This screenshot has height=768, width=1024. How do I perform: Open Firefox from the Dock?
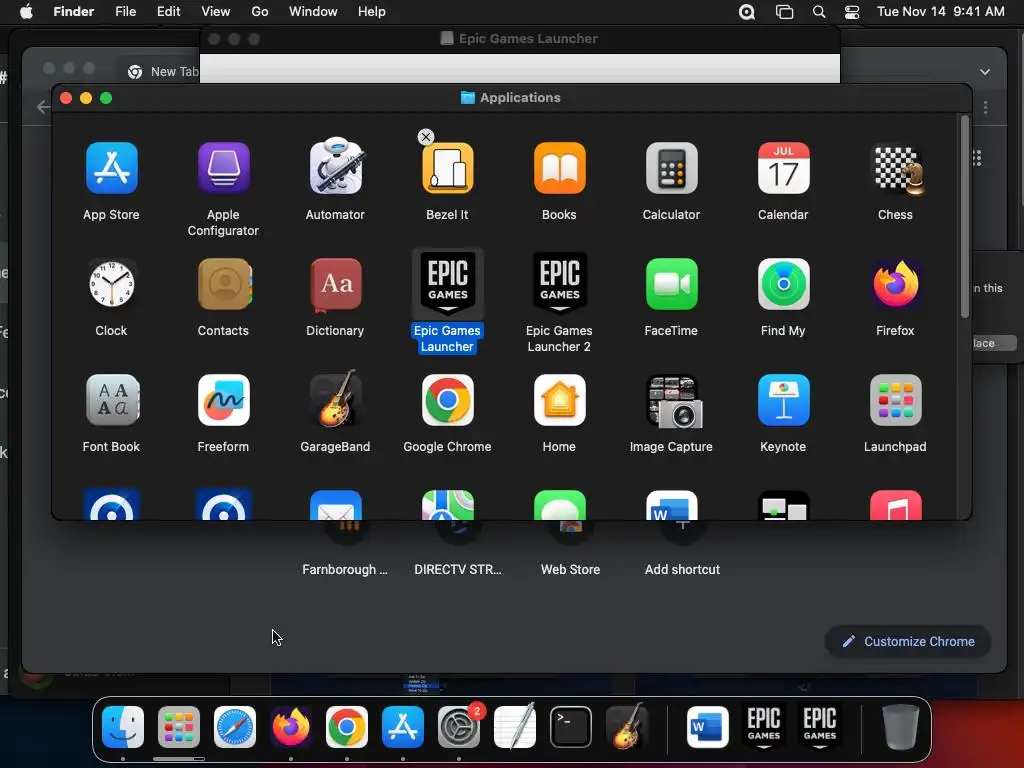coord(291,727)
